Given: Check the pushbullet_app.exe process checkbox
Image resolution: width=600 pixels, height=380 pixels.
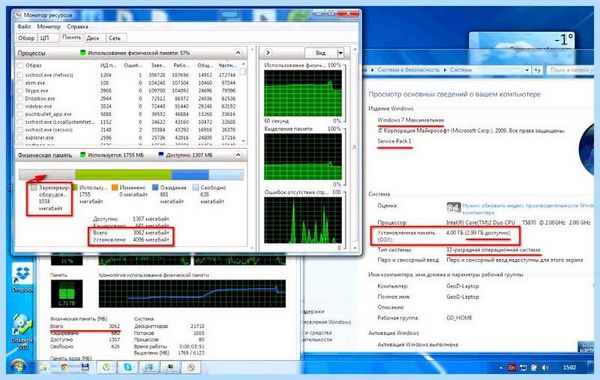Looking at the screenshot, I should [x=20, y=114].
